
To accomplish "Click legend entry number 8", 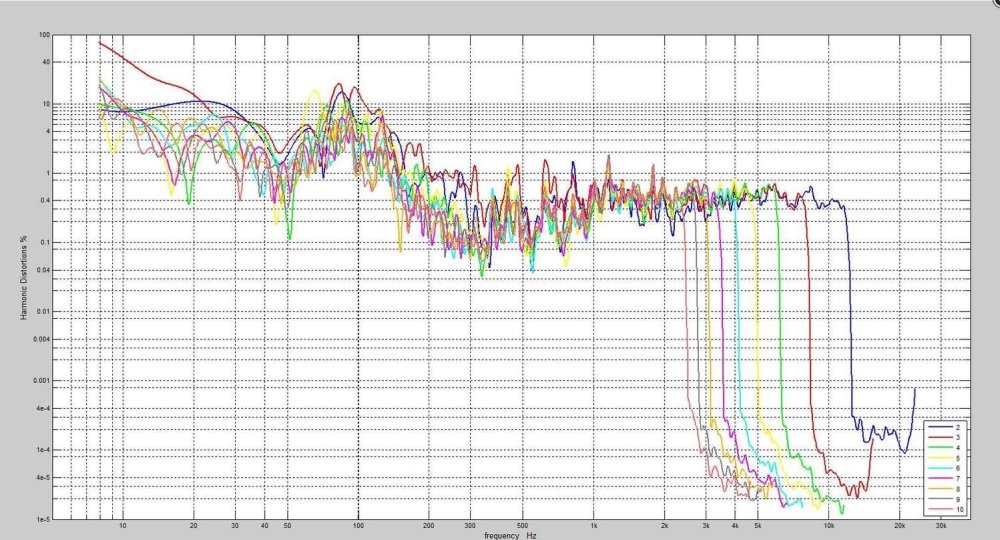I will 957,489.
